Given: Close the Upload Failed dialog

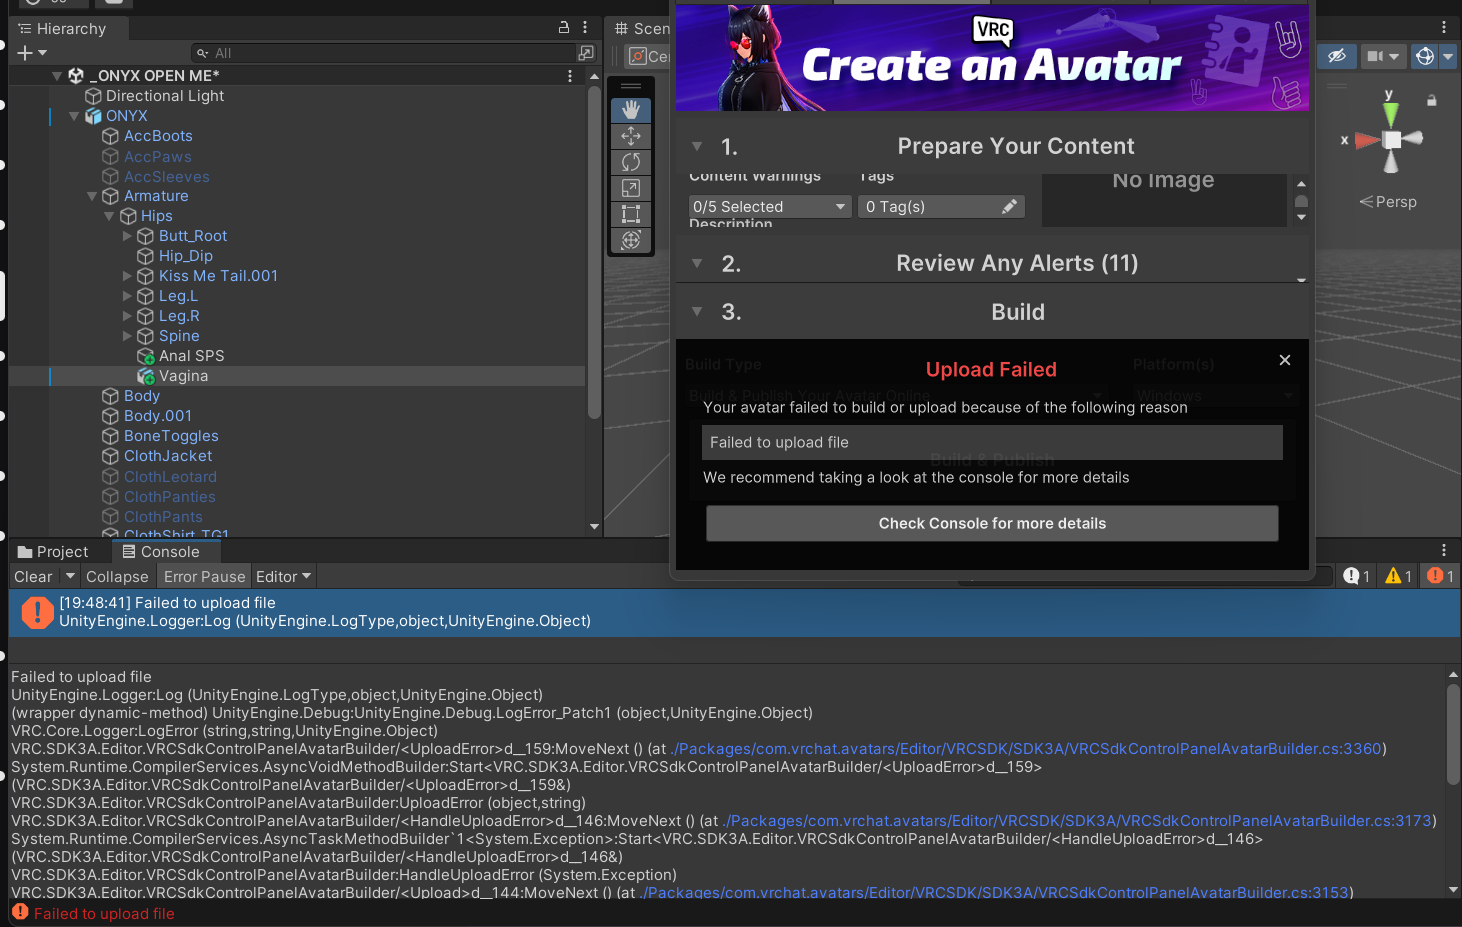Looking at the screenshot, I should tap(1285, 360).
